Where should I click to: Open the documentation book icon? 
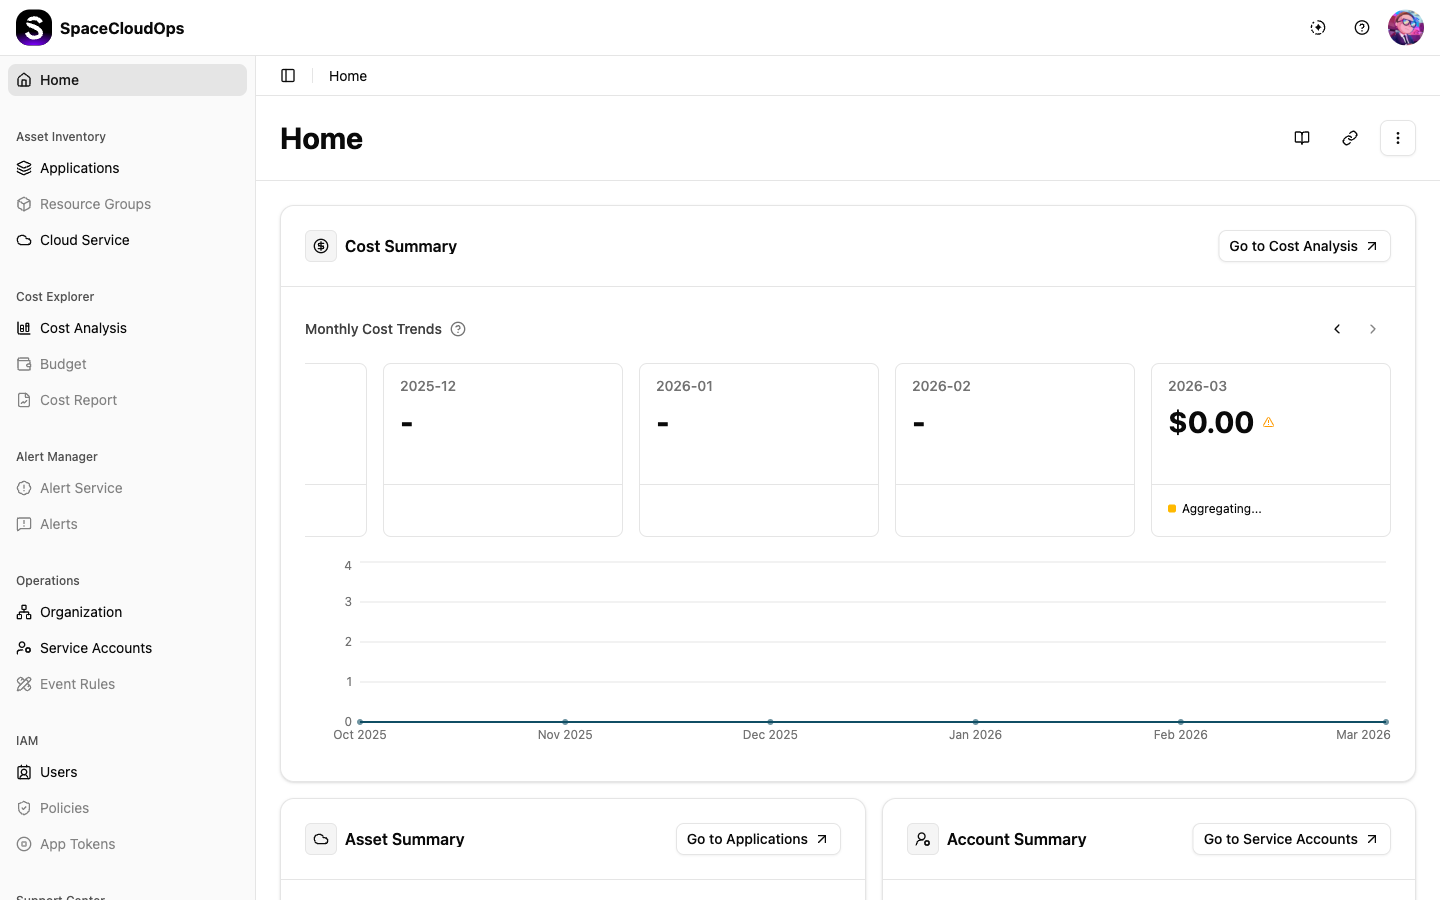click(1302, 138)
